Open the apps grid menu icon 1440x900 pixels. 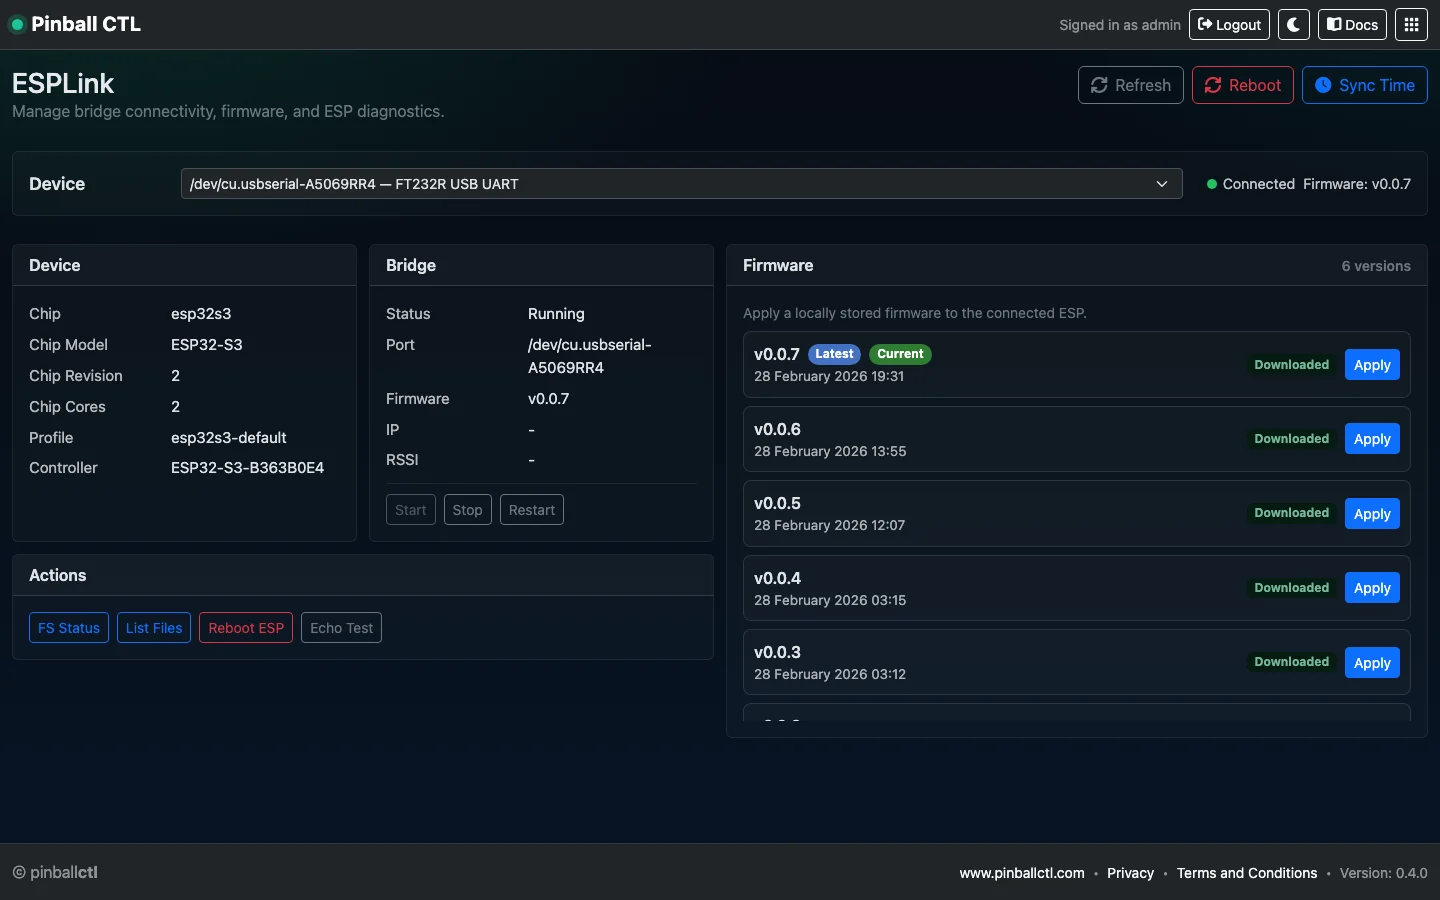[x=1411, y=25]
